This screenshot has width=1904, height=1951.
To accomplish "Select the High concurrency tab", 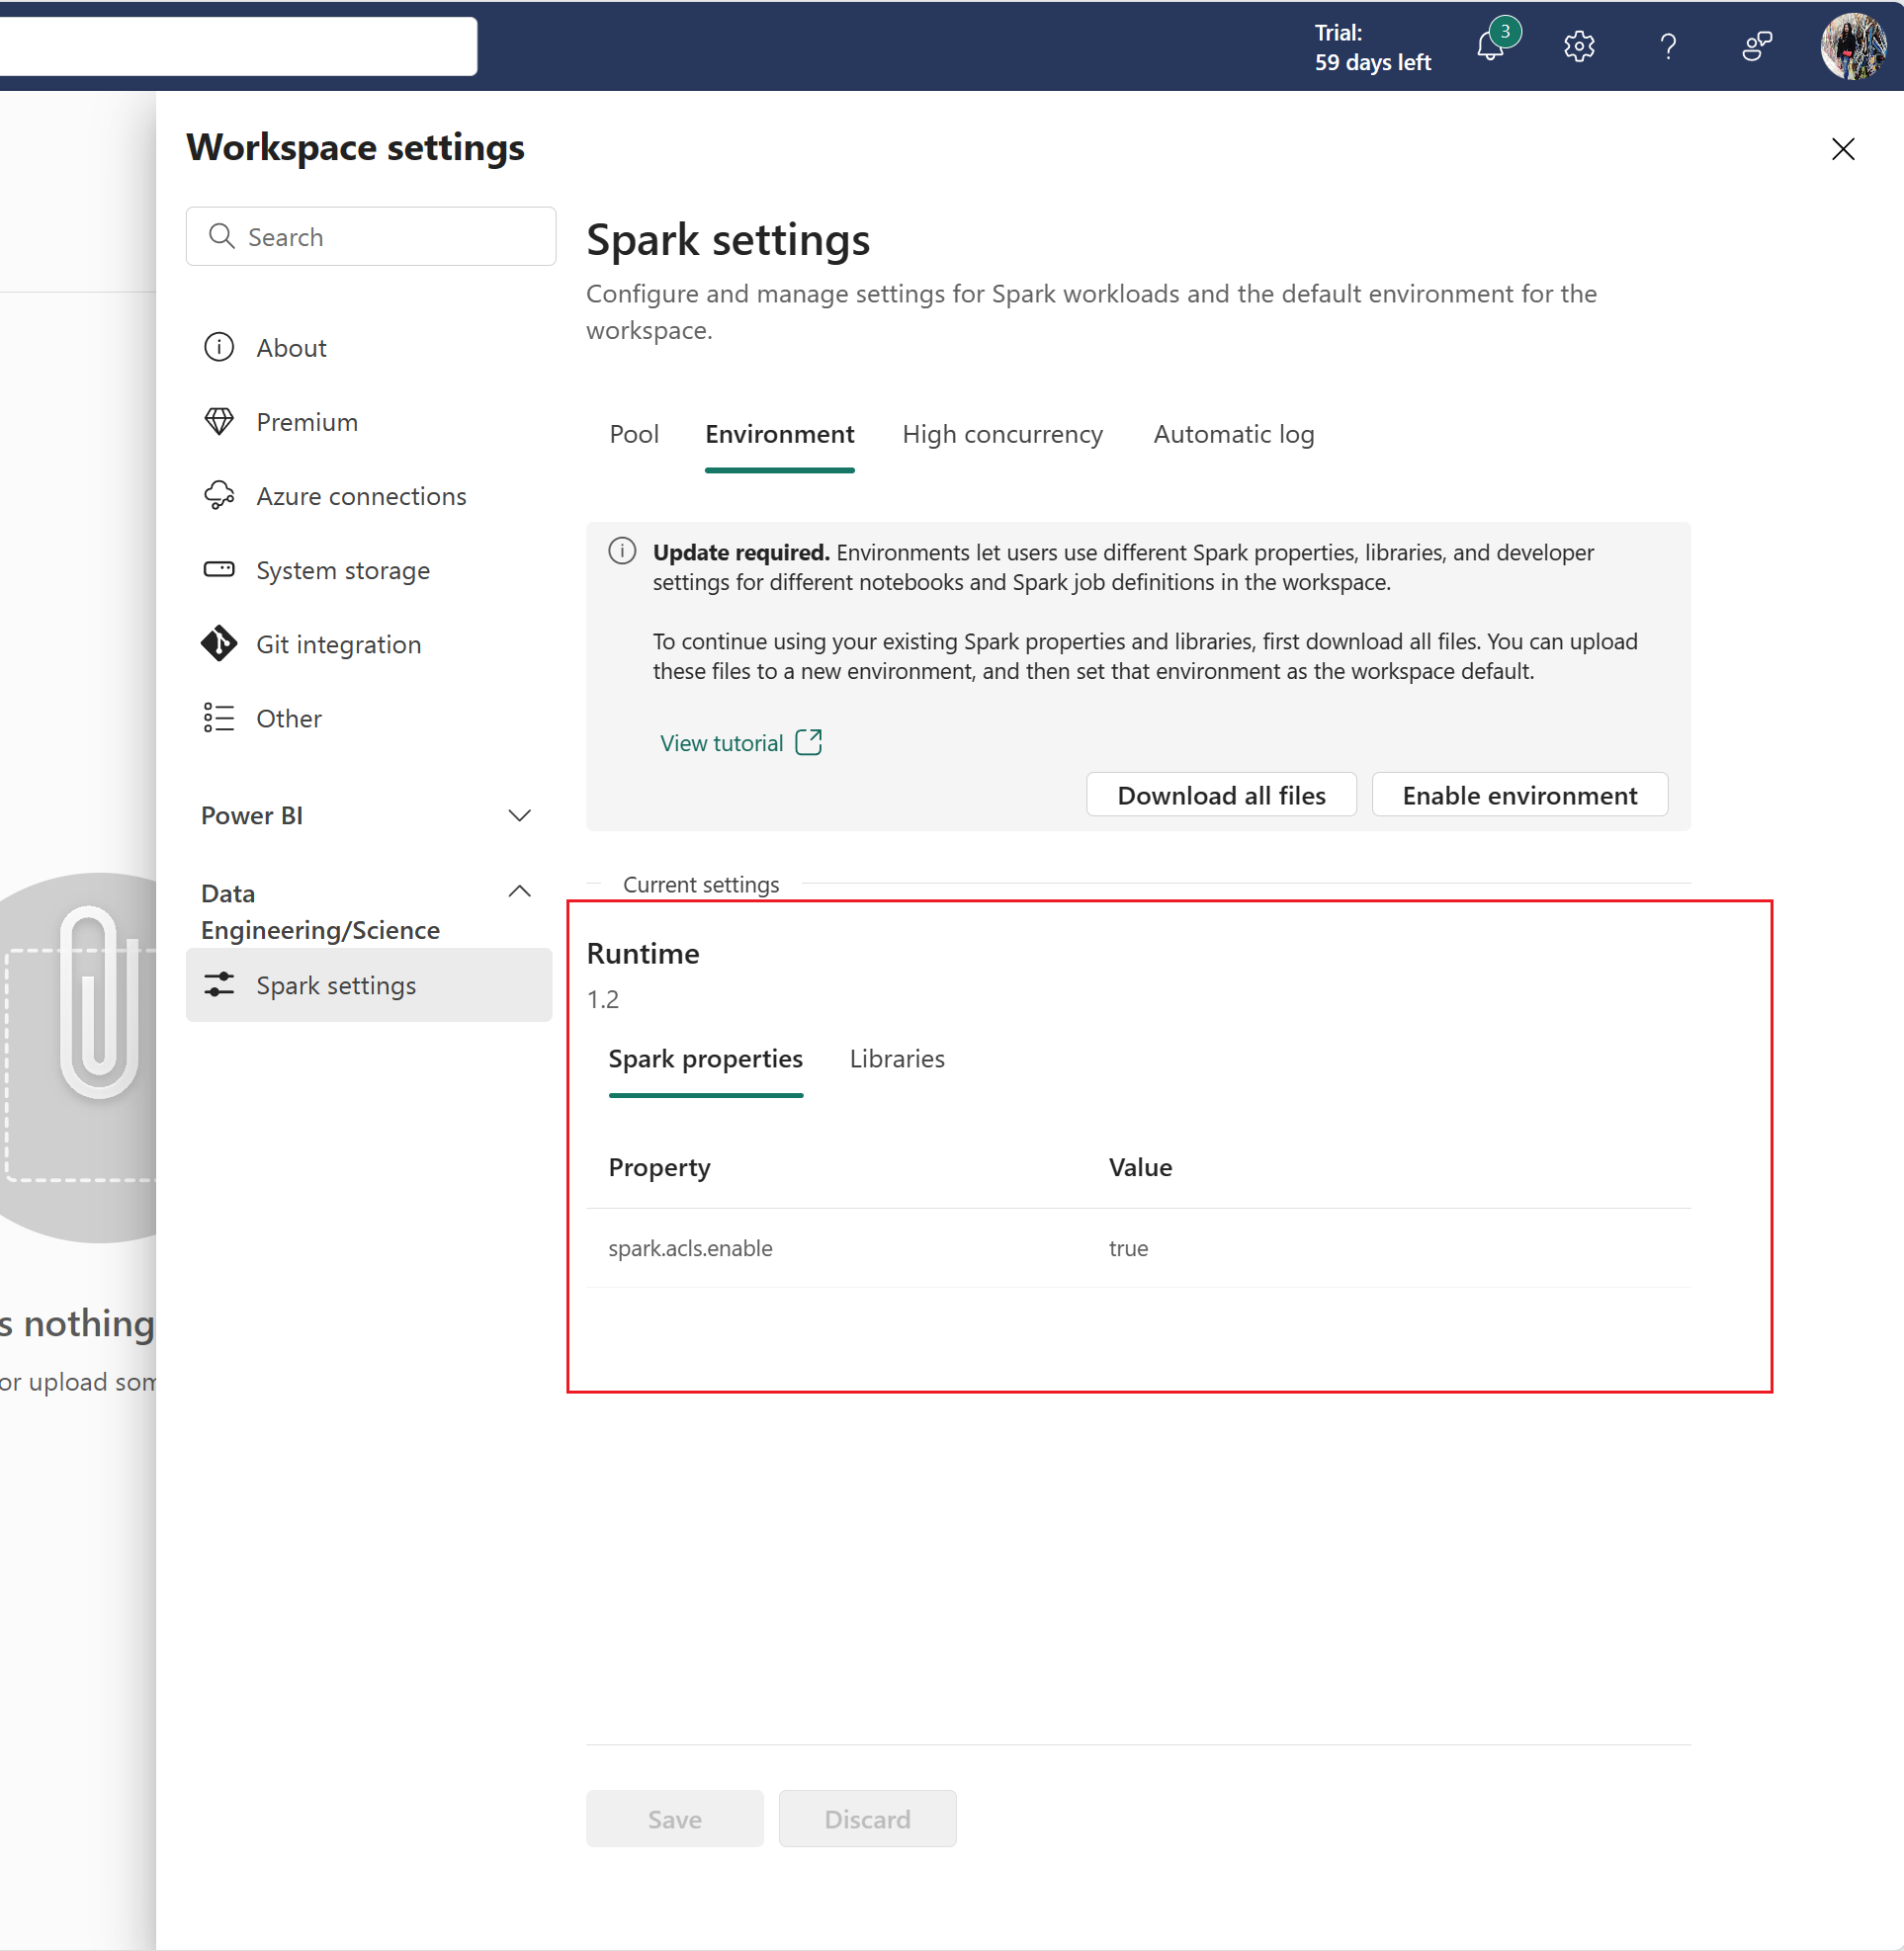I will pyautogui.click(x=1002, y=432).
